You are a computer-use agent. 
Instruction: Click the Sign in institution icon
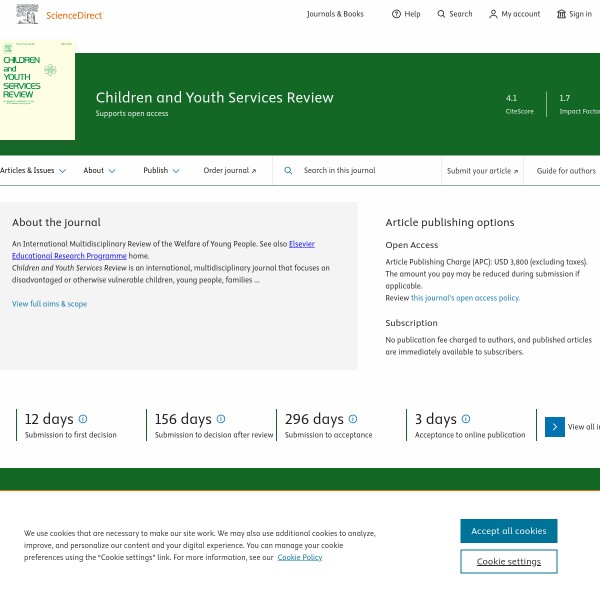pyautogui.click(x=561, y=14)
